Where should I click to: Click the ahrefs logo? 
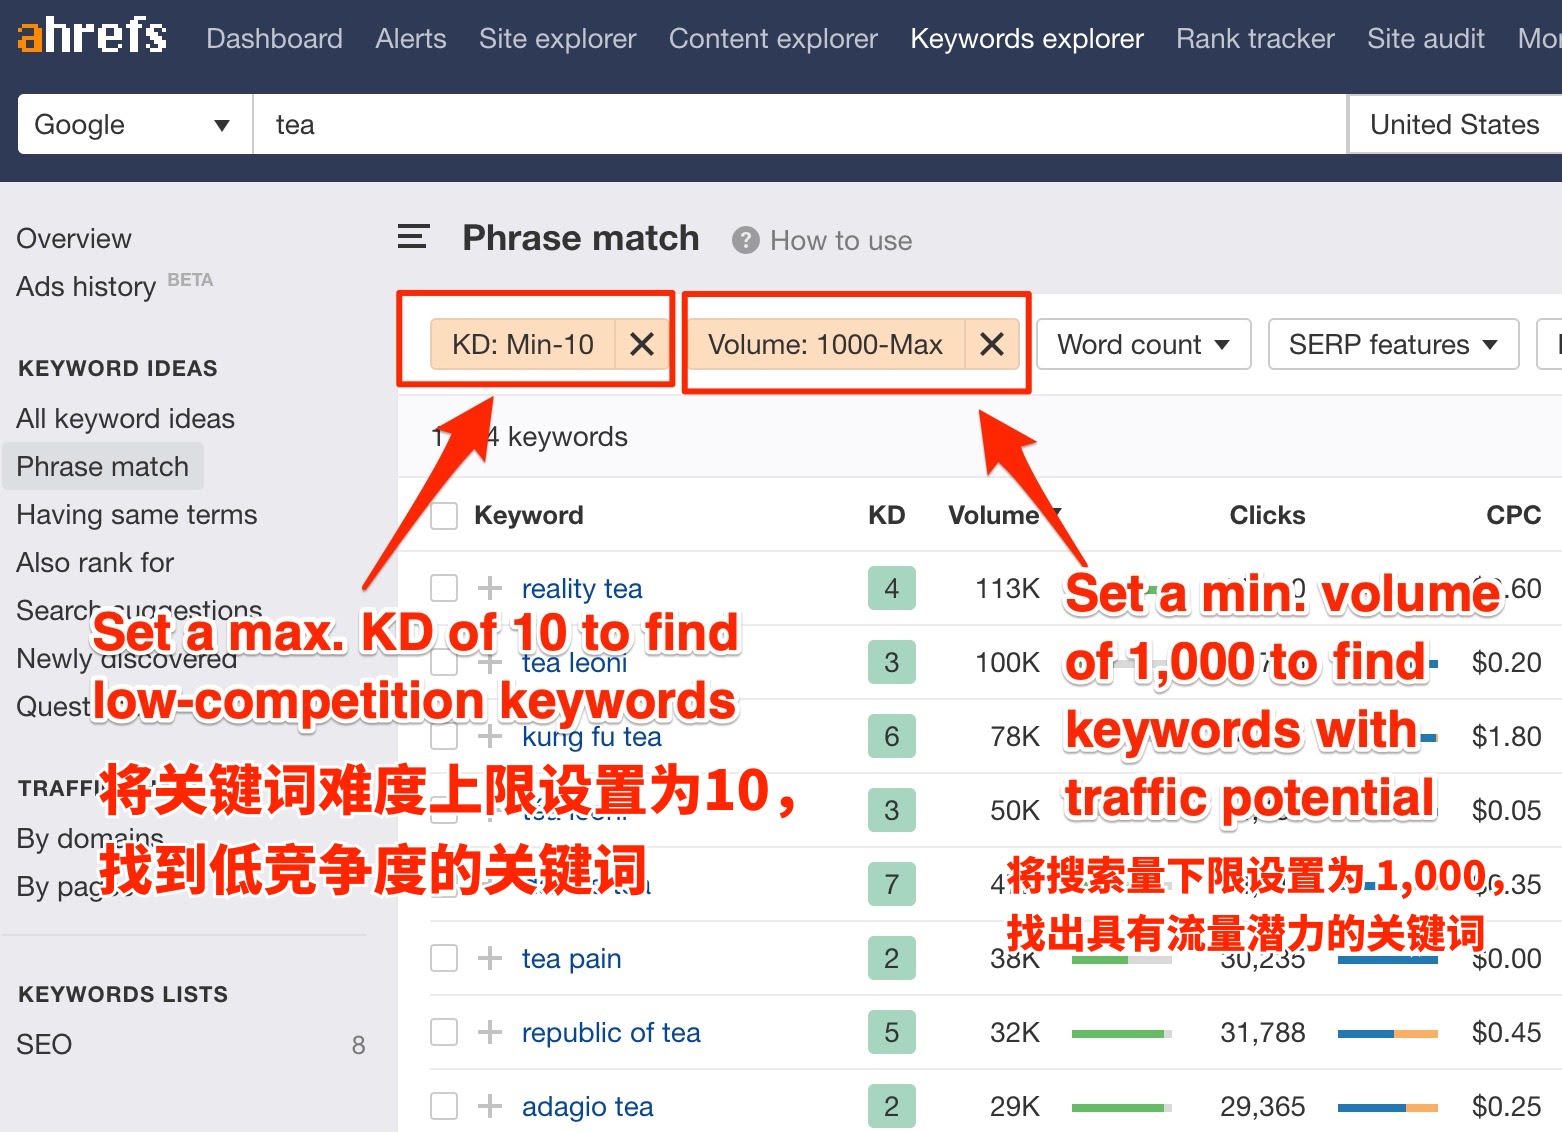coord(90,36)
